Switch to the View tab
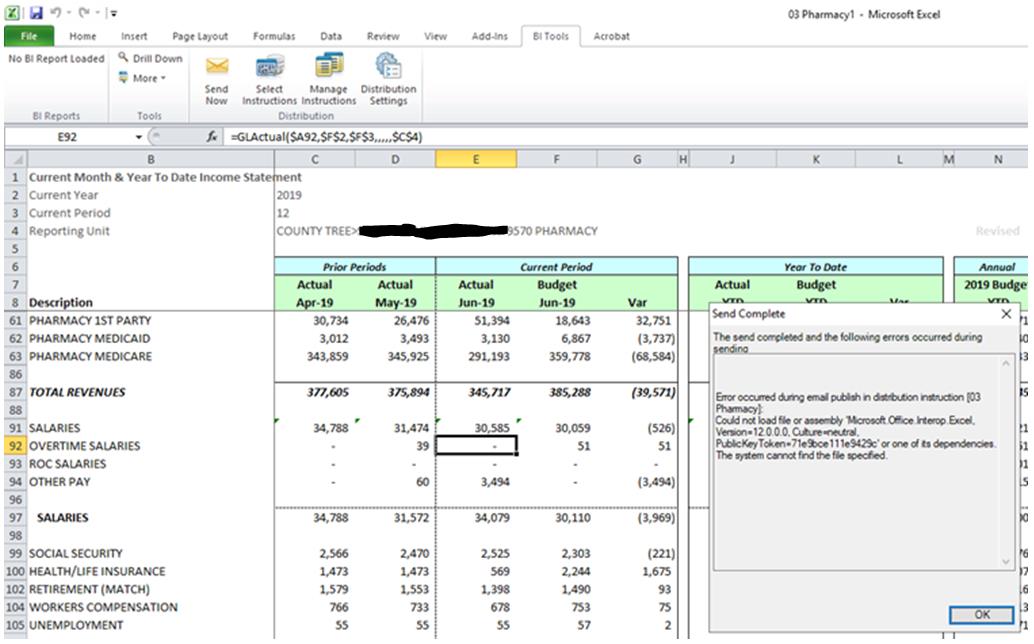This screenshot has height=644, width=1034. coord(435,36)
